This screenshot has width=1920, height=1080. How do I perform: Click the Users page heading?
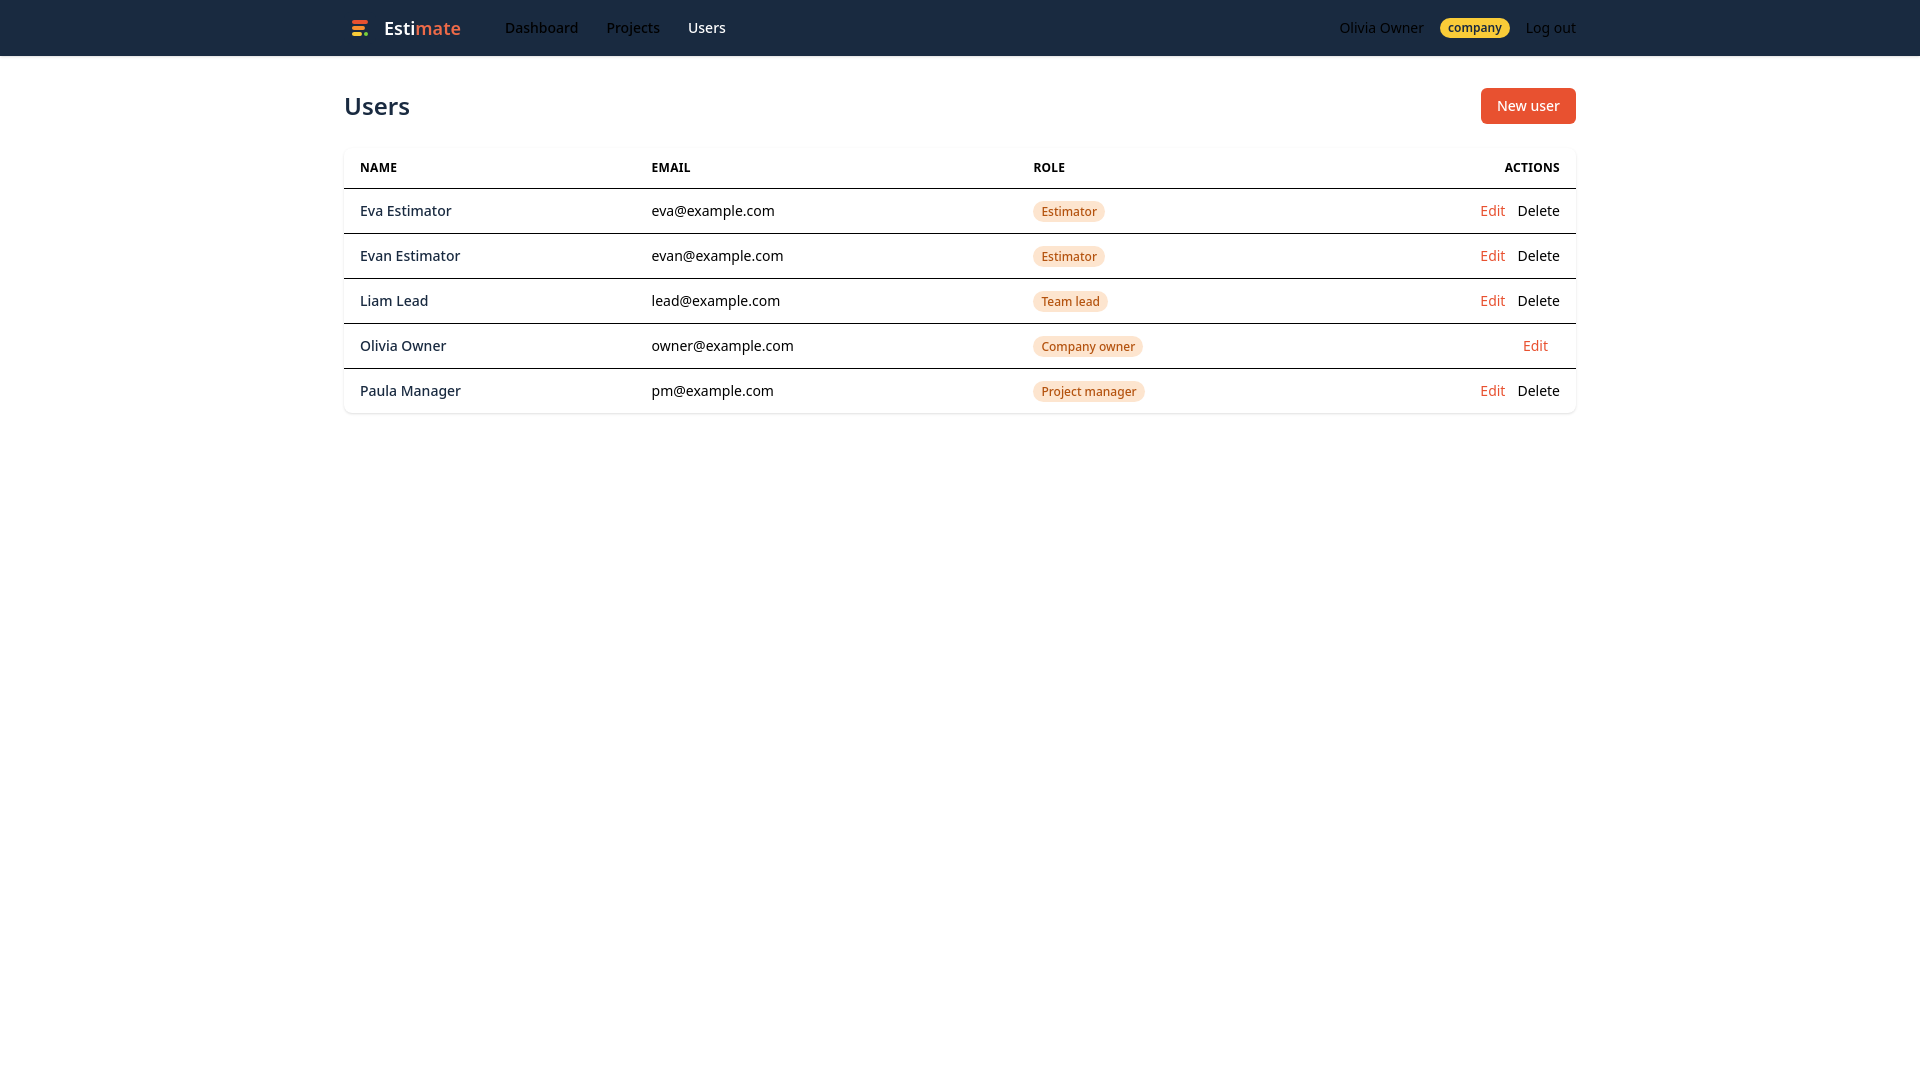pyautogui.click(x=377, y=106)
